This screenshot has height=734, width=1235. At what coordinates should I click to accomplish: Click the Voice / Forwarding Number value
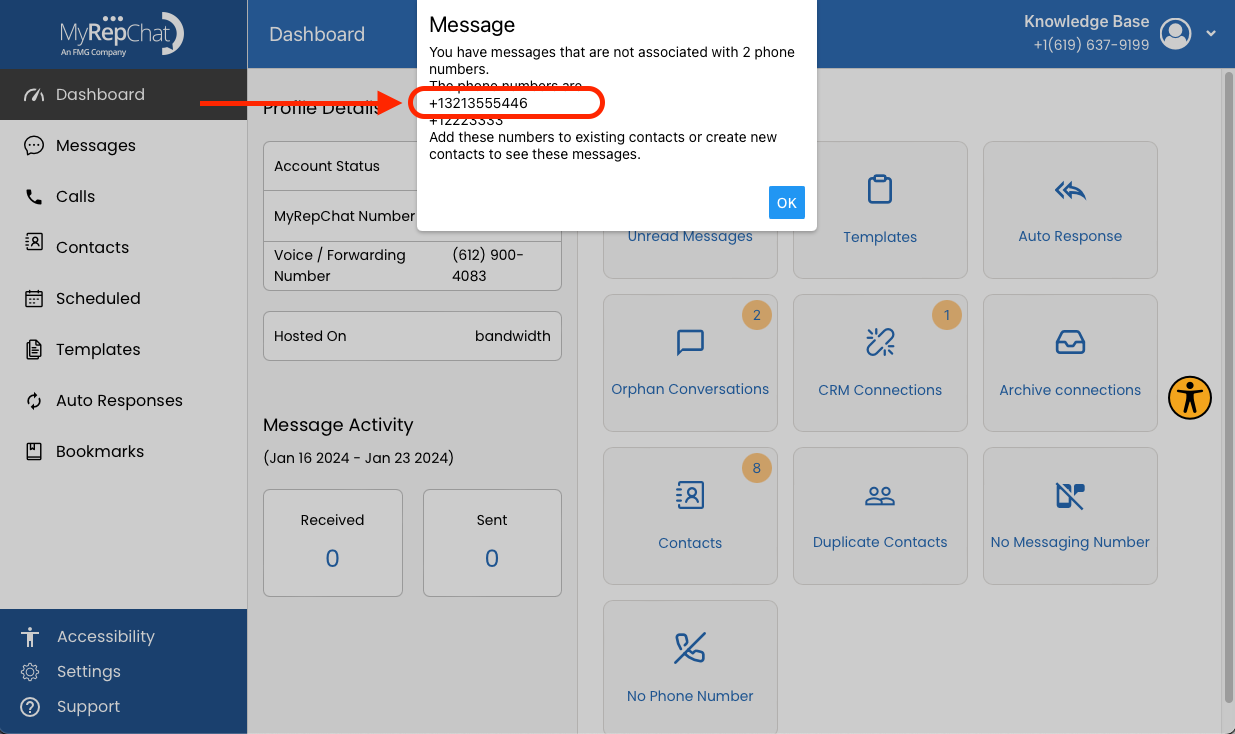[487, 265]
